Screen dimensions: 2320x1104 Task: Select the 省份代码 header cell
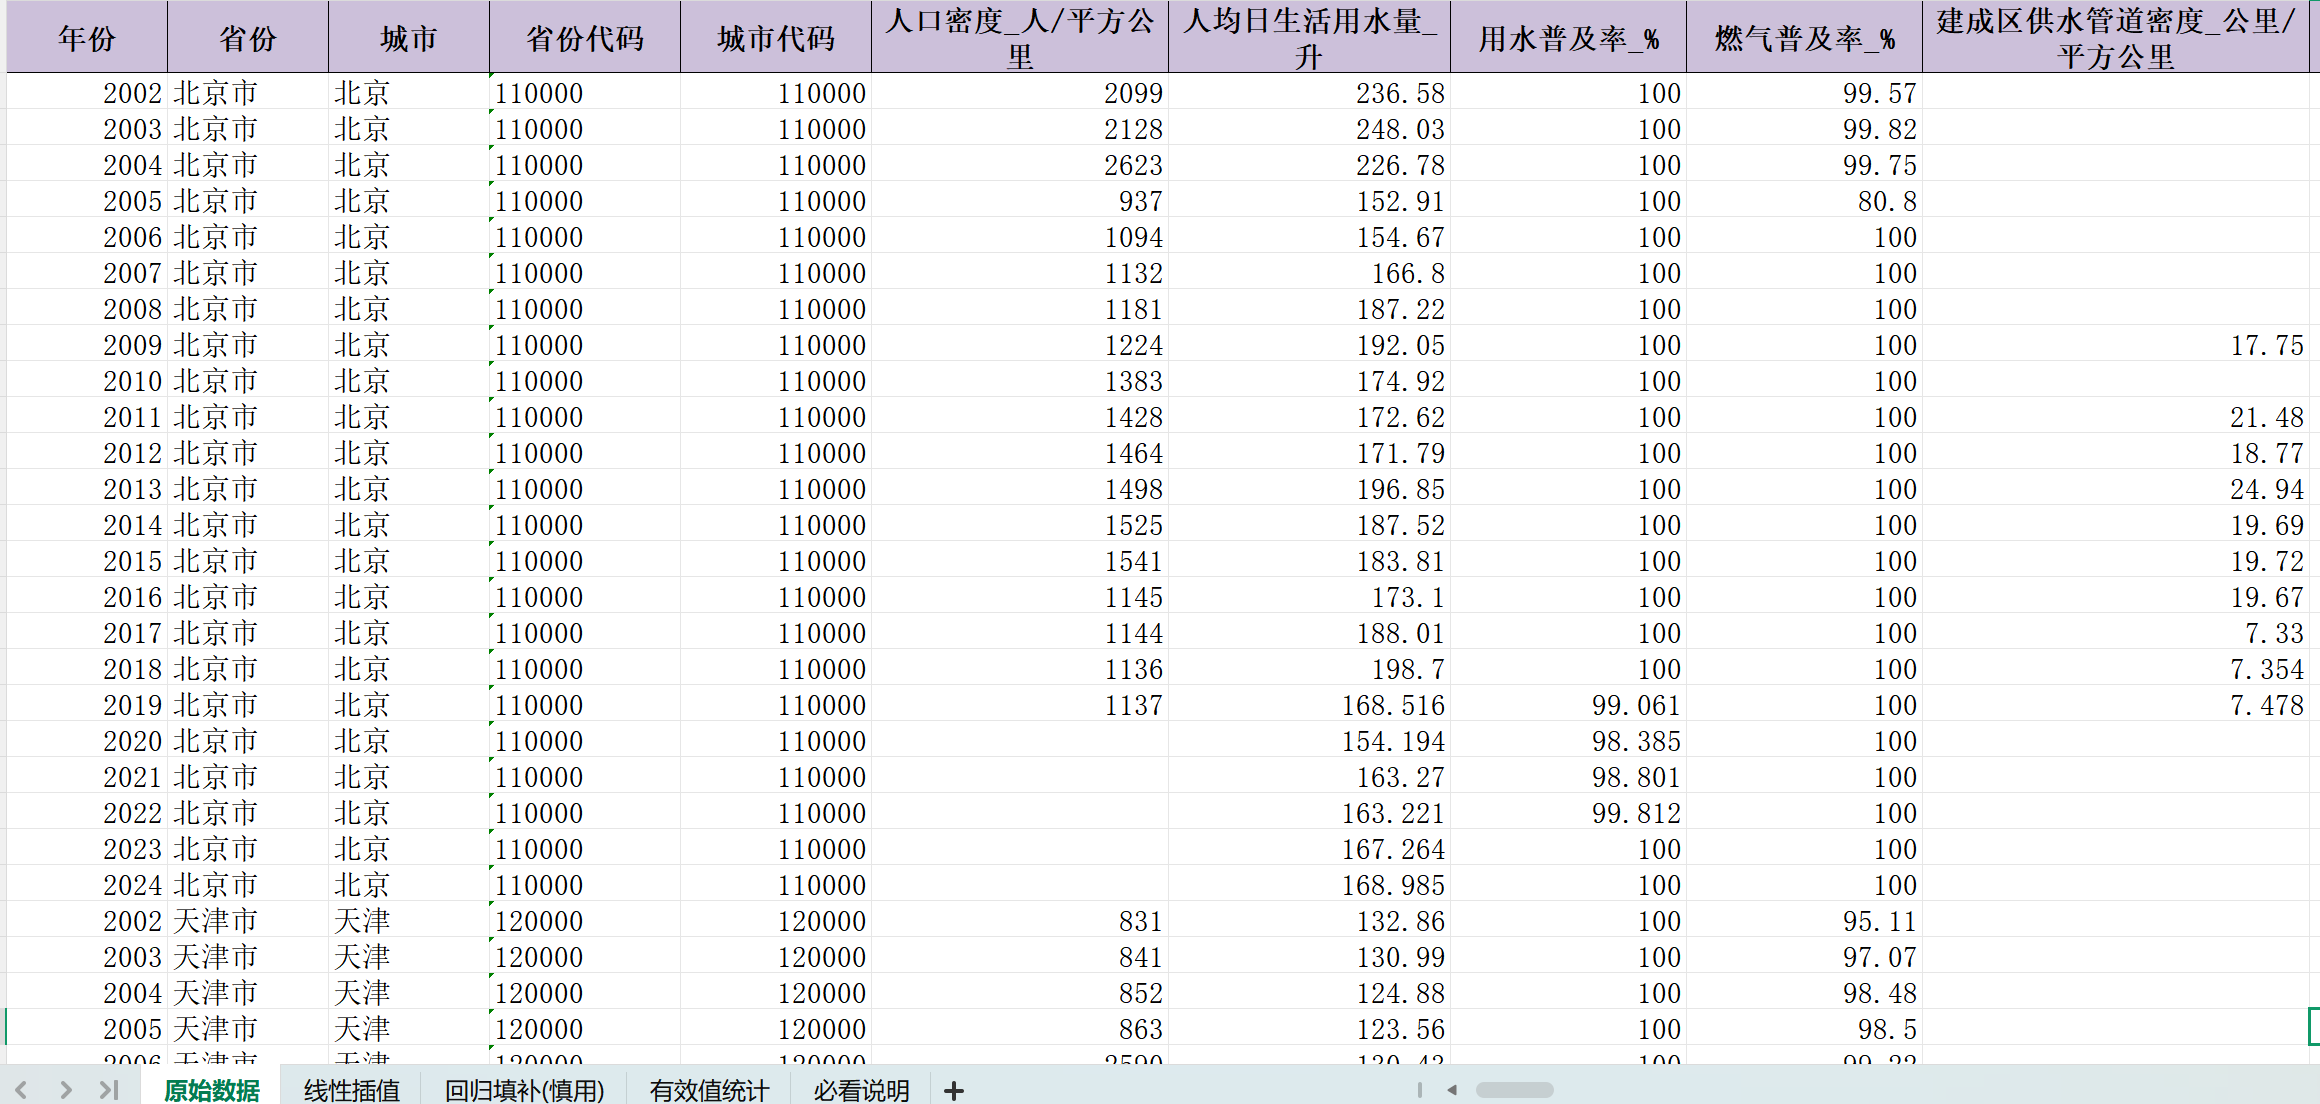click(584, 38)
